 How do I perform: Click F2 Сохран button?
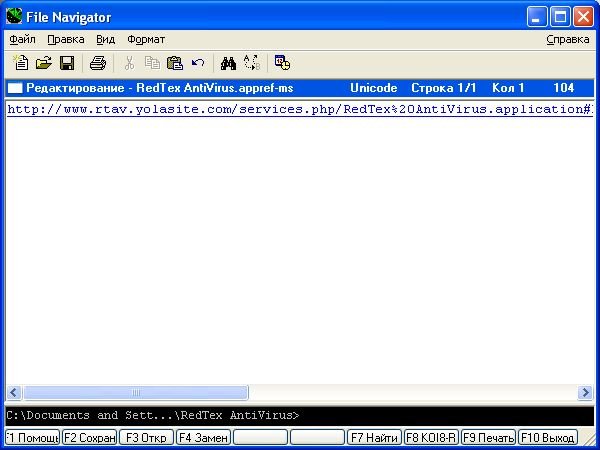coord(89,437)
